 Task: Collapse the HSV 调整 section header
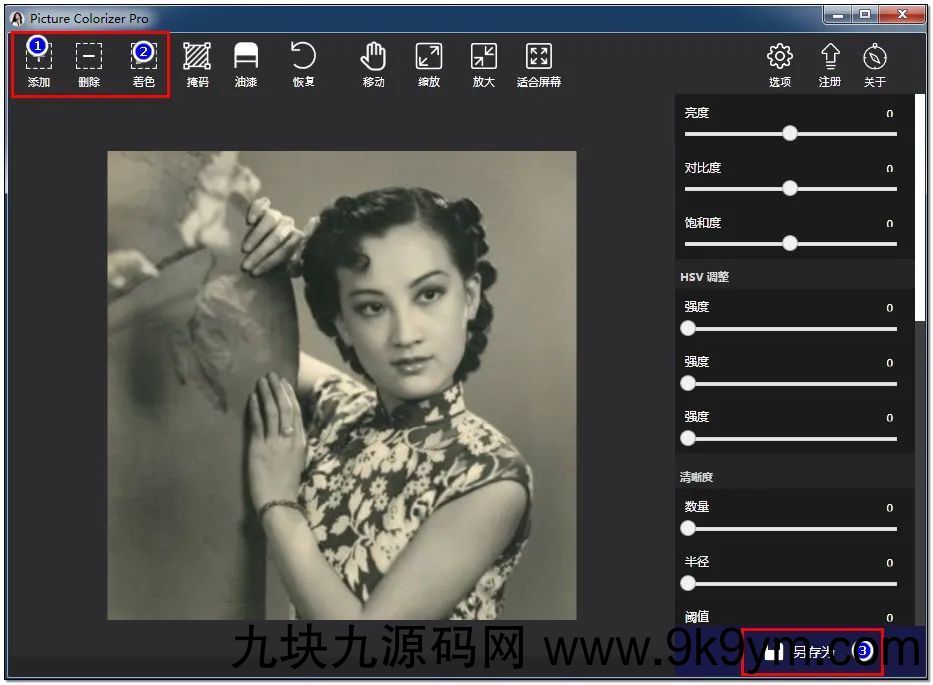pos(707,276)
